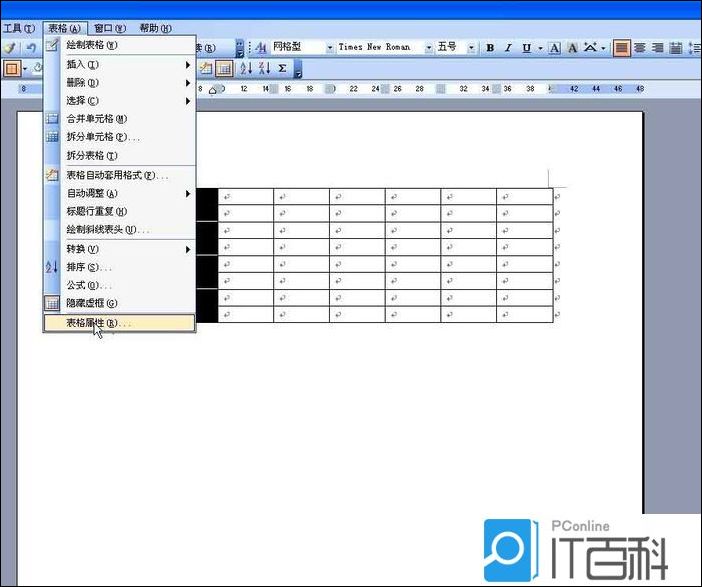
Task: Select distributed alignment
Action: click(x=676, y=47)
